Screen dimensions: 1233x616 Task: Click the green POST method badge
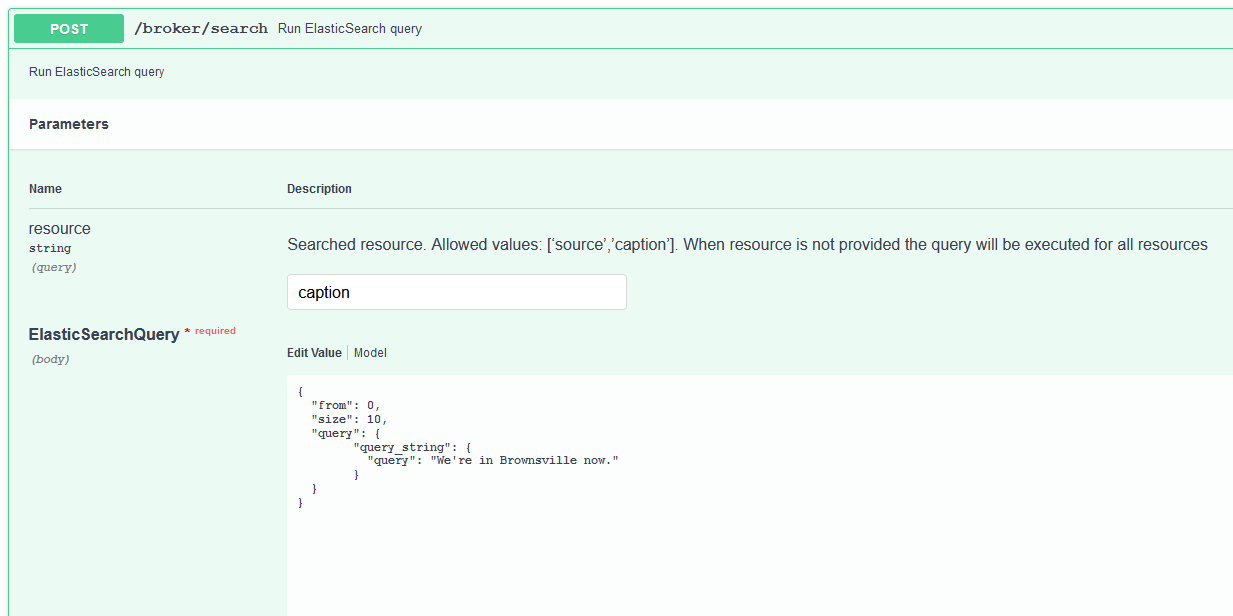(68, 28)
